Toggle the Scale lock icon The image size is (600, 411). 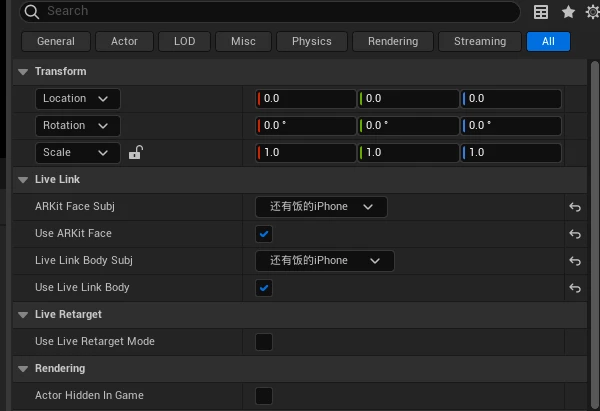coord(135,153)
